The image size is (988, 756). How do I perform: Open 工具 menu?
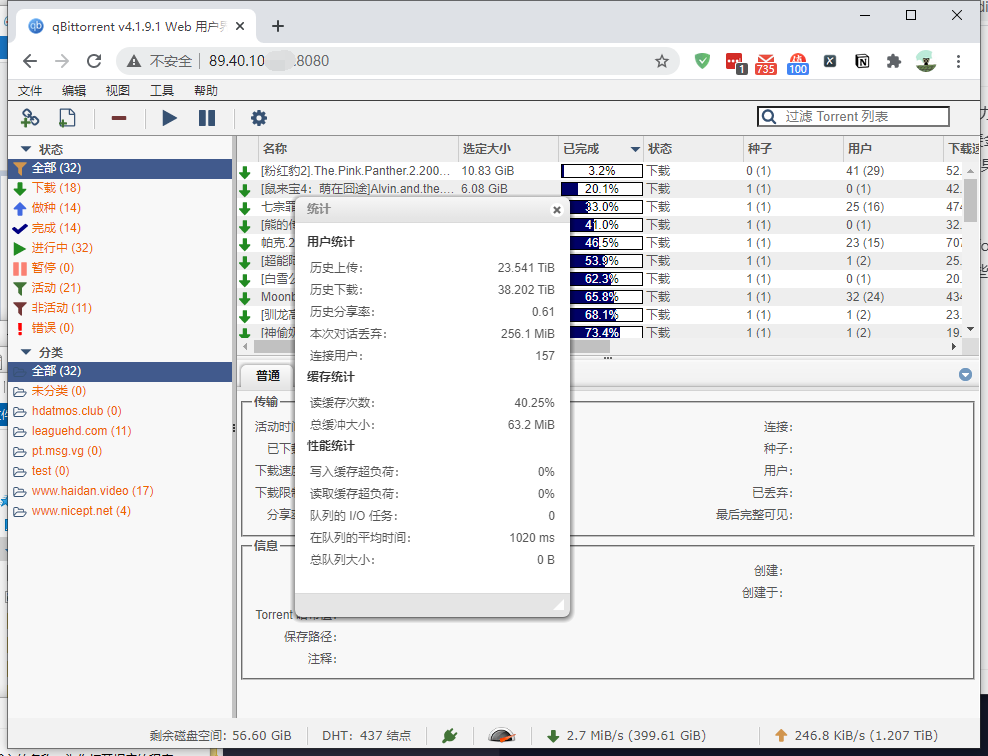[x=162, y=91]
